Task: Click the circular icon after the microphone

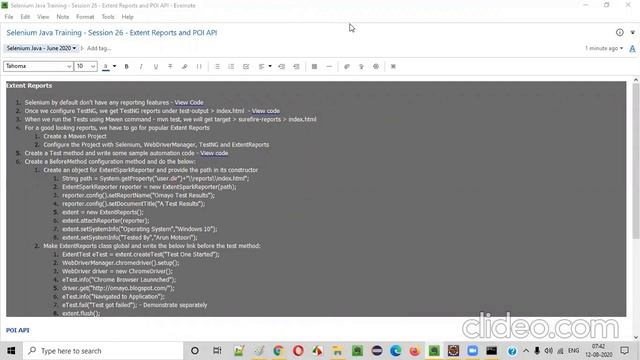Action: (x=376, y=67)
